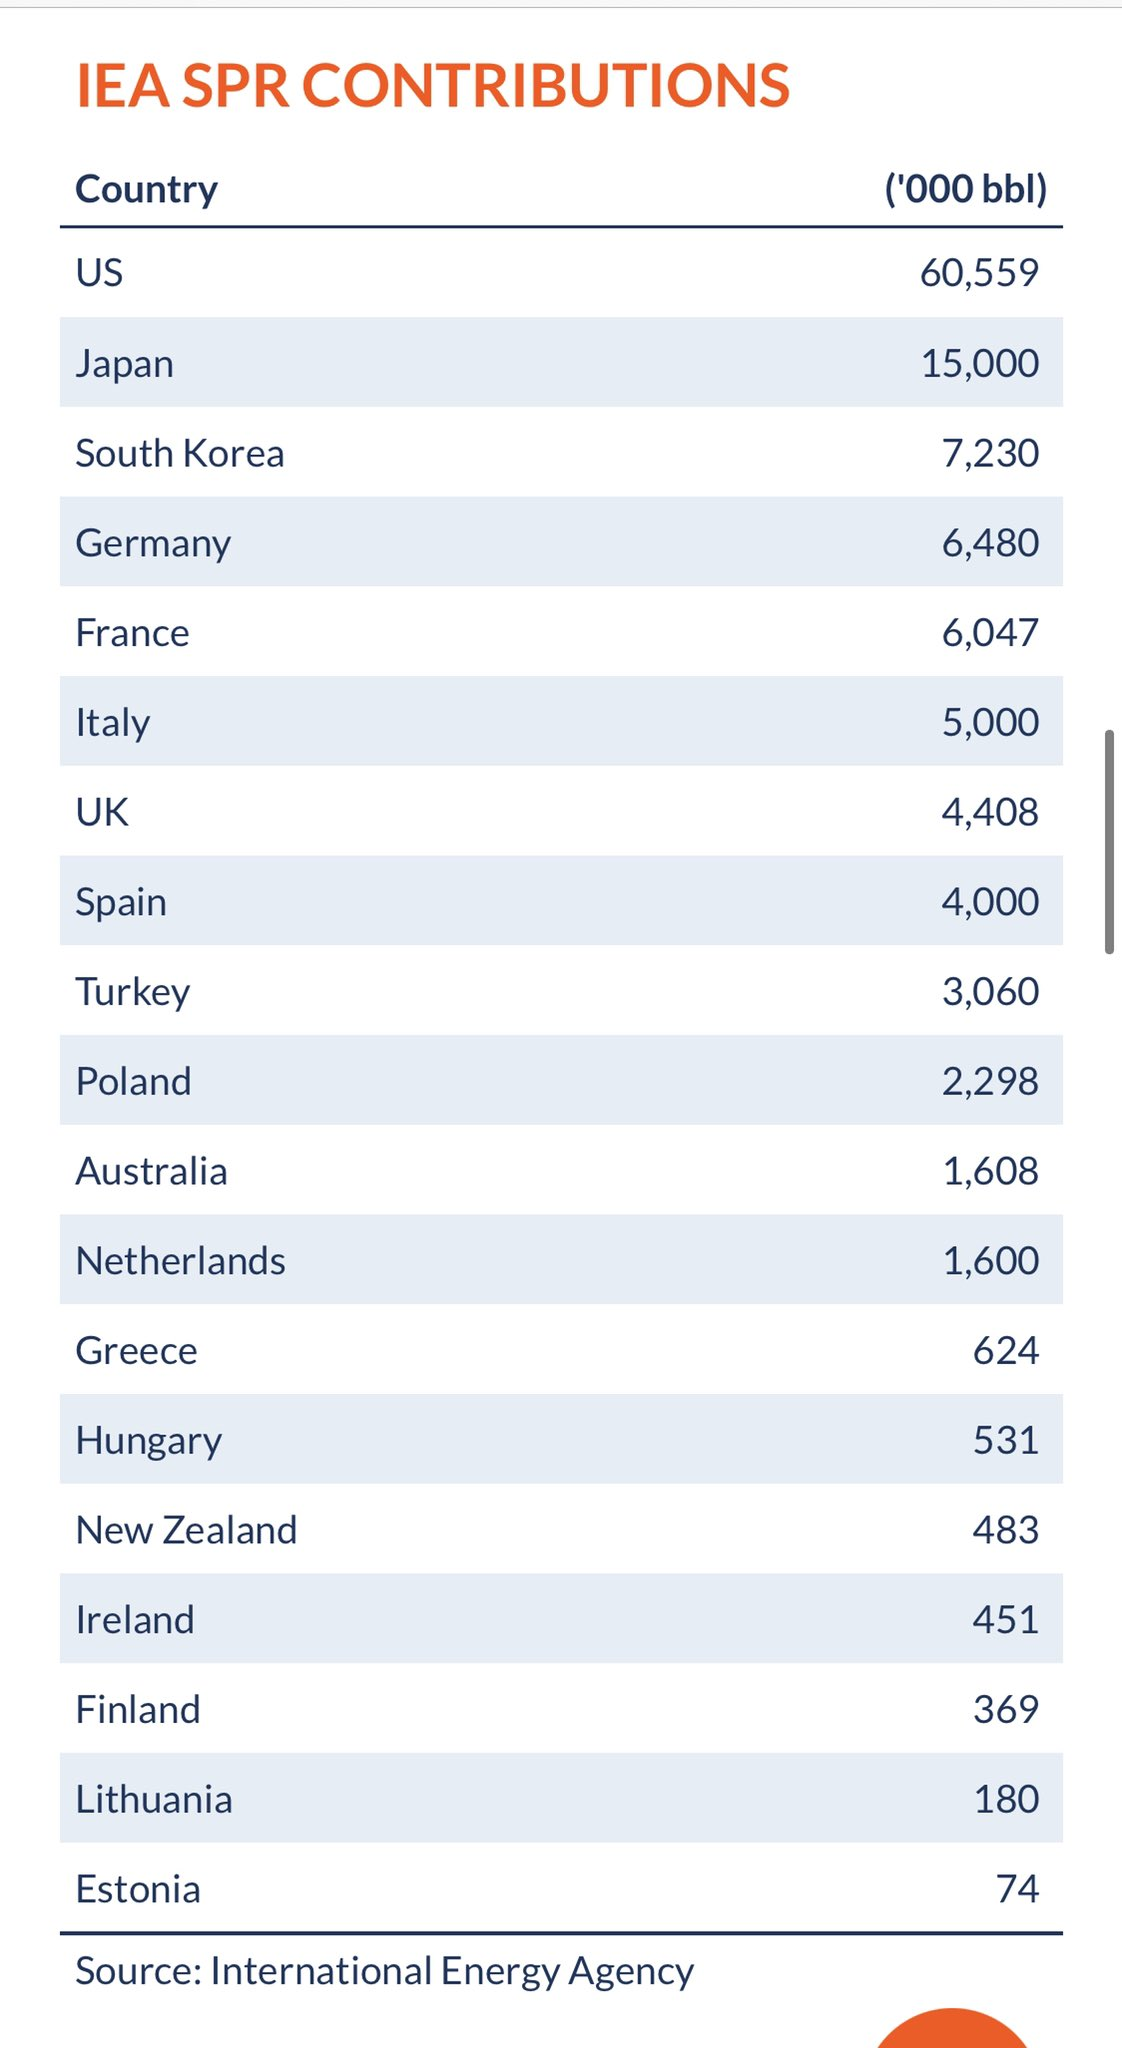Click the New Zealand row label
The height and width of the screenshot is (2048, 1122).
187,1530
